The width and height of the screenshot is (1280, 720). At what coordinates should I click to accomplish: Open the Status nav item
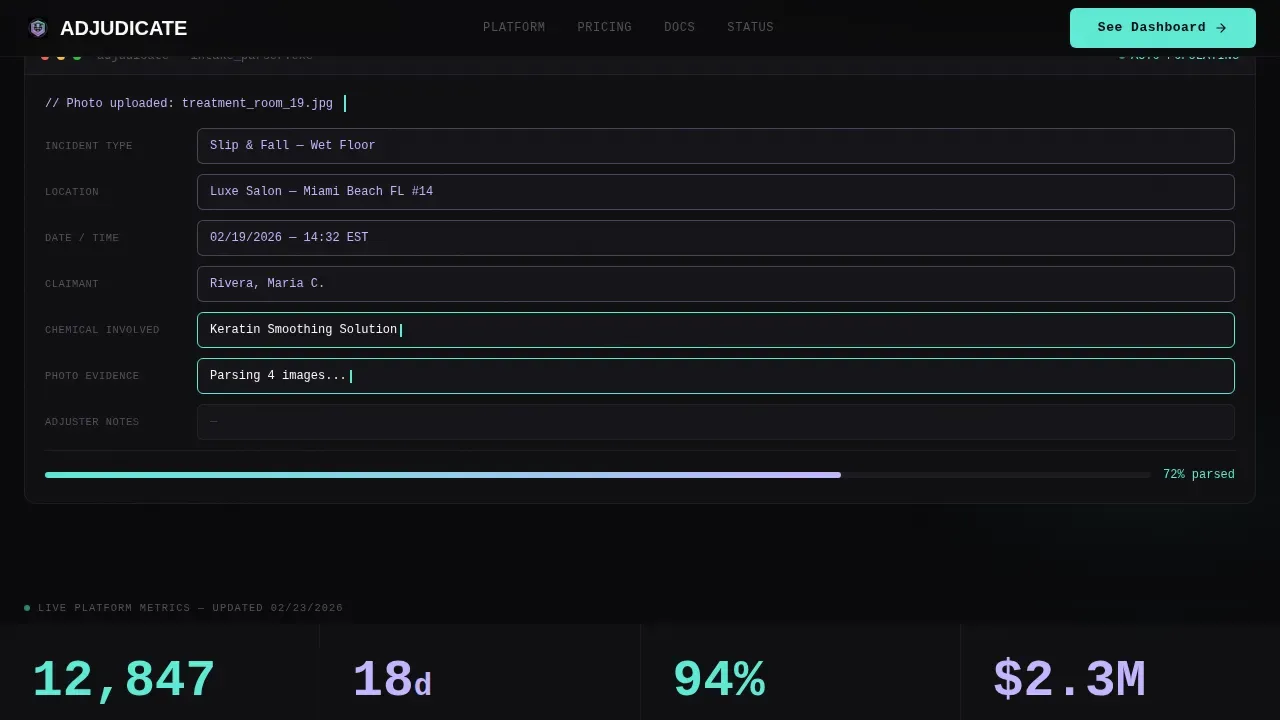pyautogui.click(x=750, y=27)
